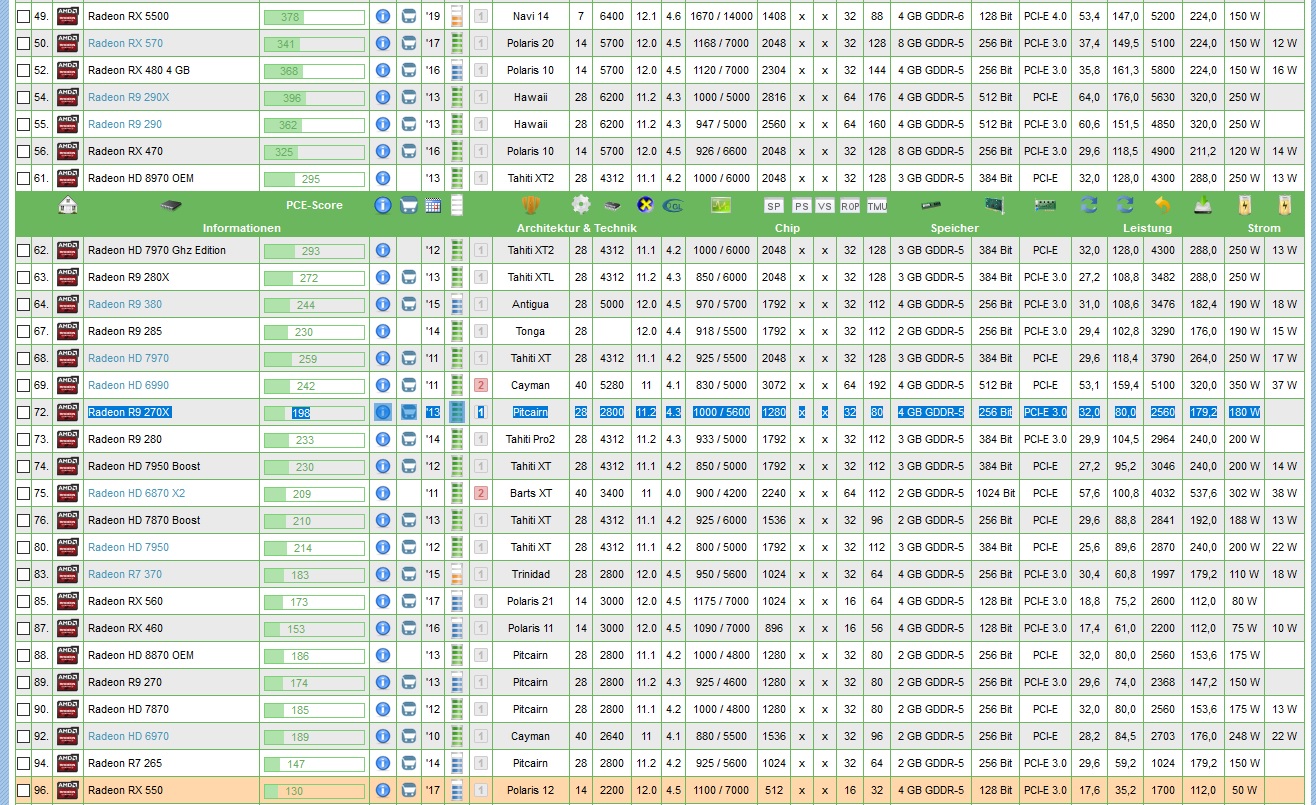The image size is (1316, 805).
Task: Open the Radeon R9 380 link
Action: click(x=124, y=304)
